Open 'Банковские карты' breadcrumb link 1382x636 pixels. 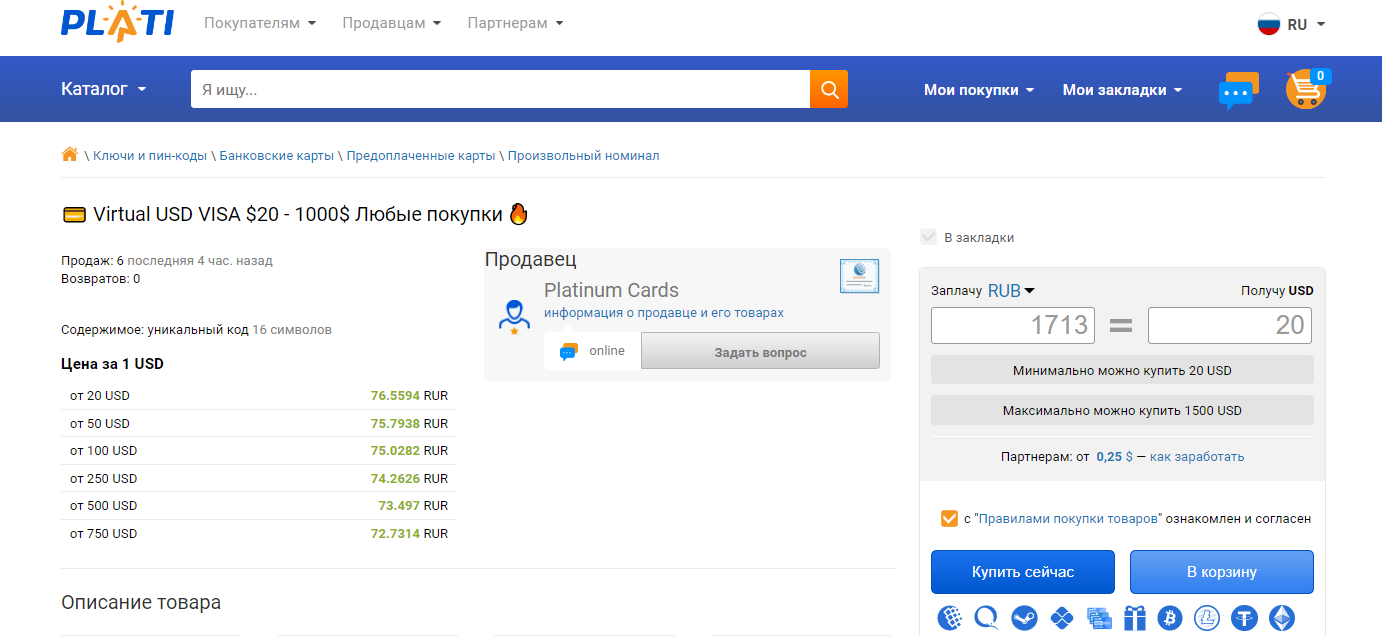click(x=277, y=156)
